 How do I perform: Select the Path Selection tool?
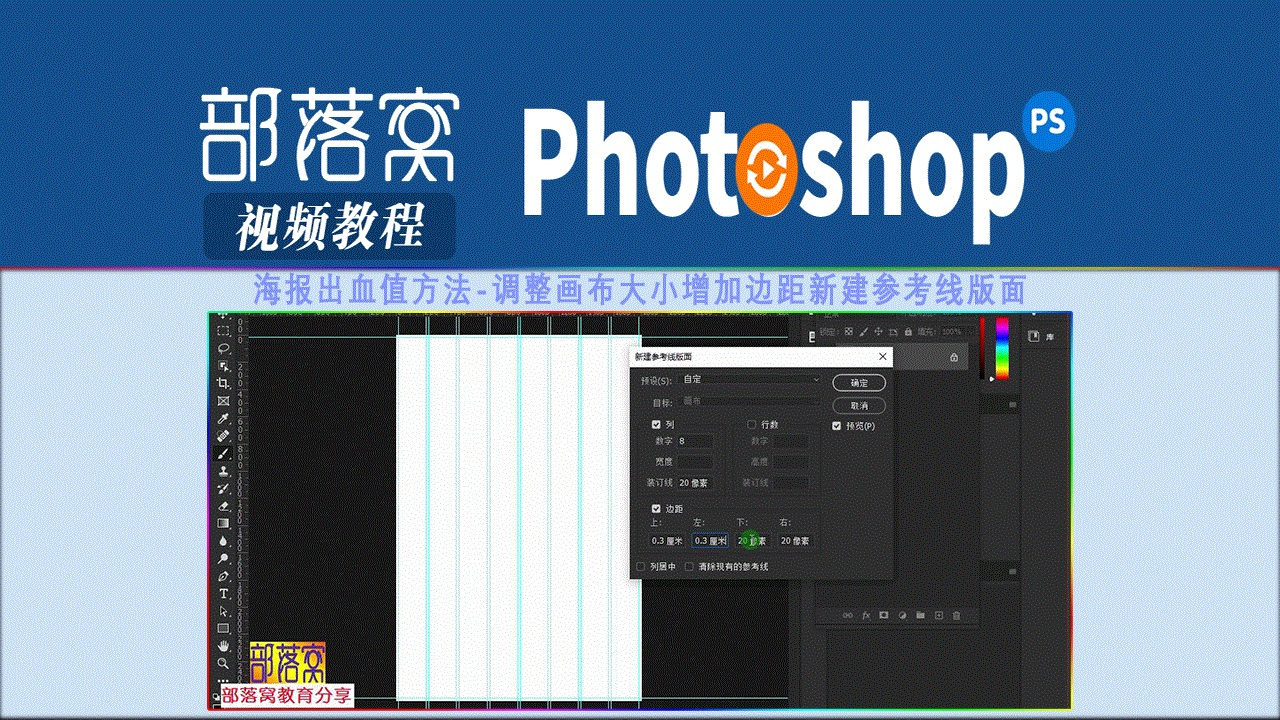coord(223,611)
